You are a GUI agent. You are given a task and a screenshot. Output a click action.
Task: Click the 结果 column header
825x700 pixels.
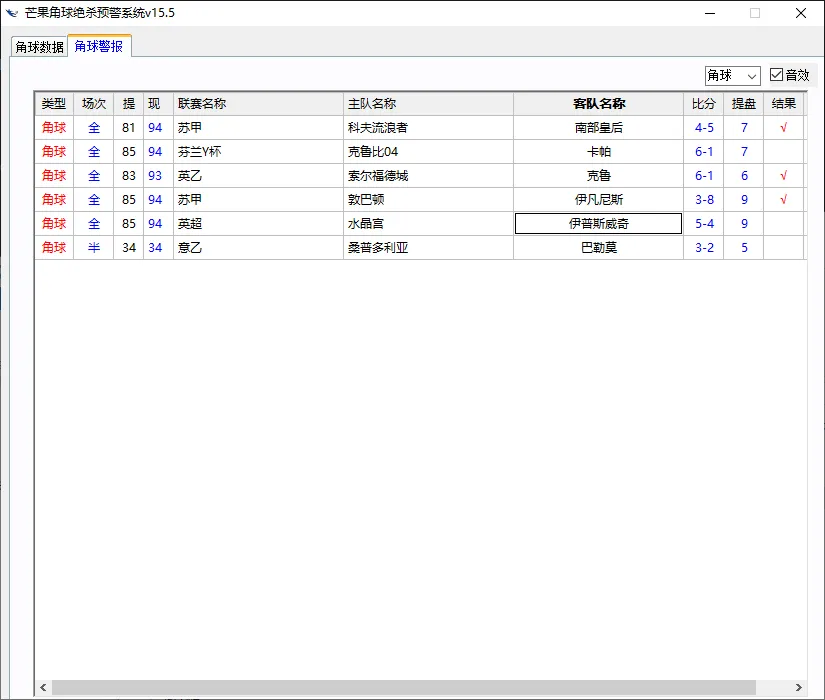pos(784,104)
